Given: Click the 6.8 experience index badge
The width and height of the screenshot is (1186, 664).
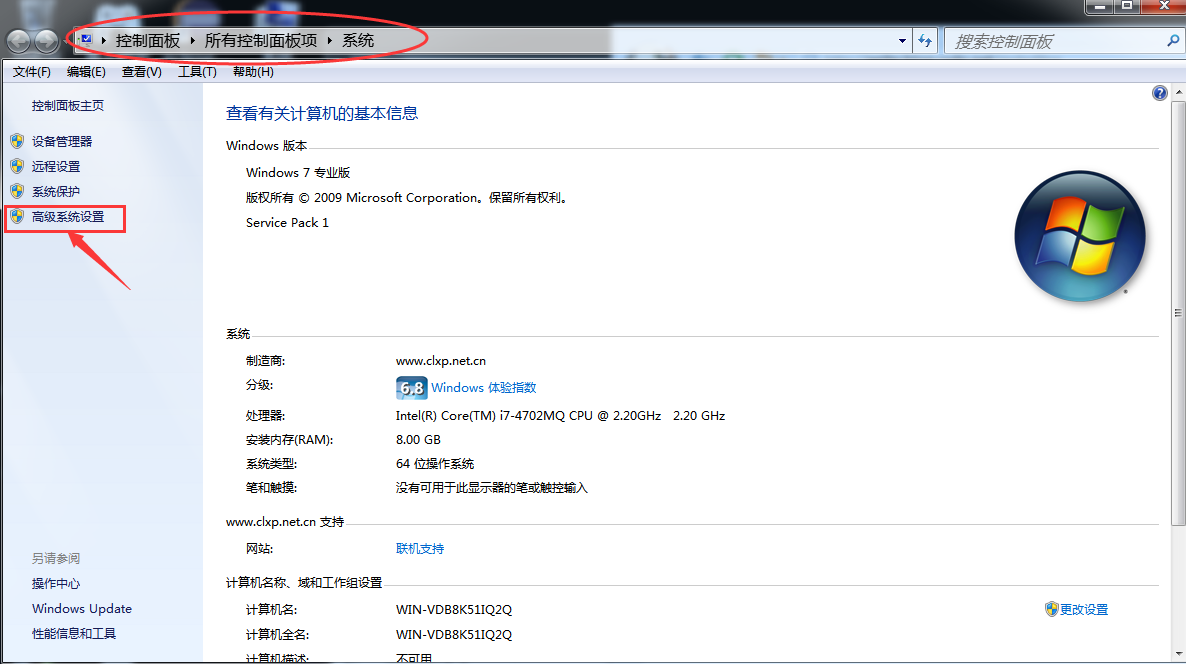Looking at the screenshot, I should 411,388.
